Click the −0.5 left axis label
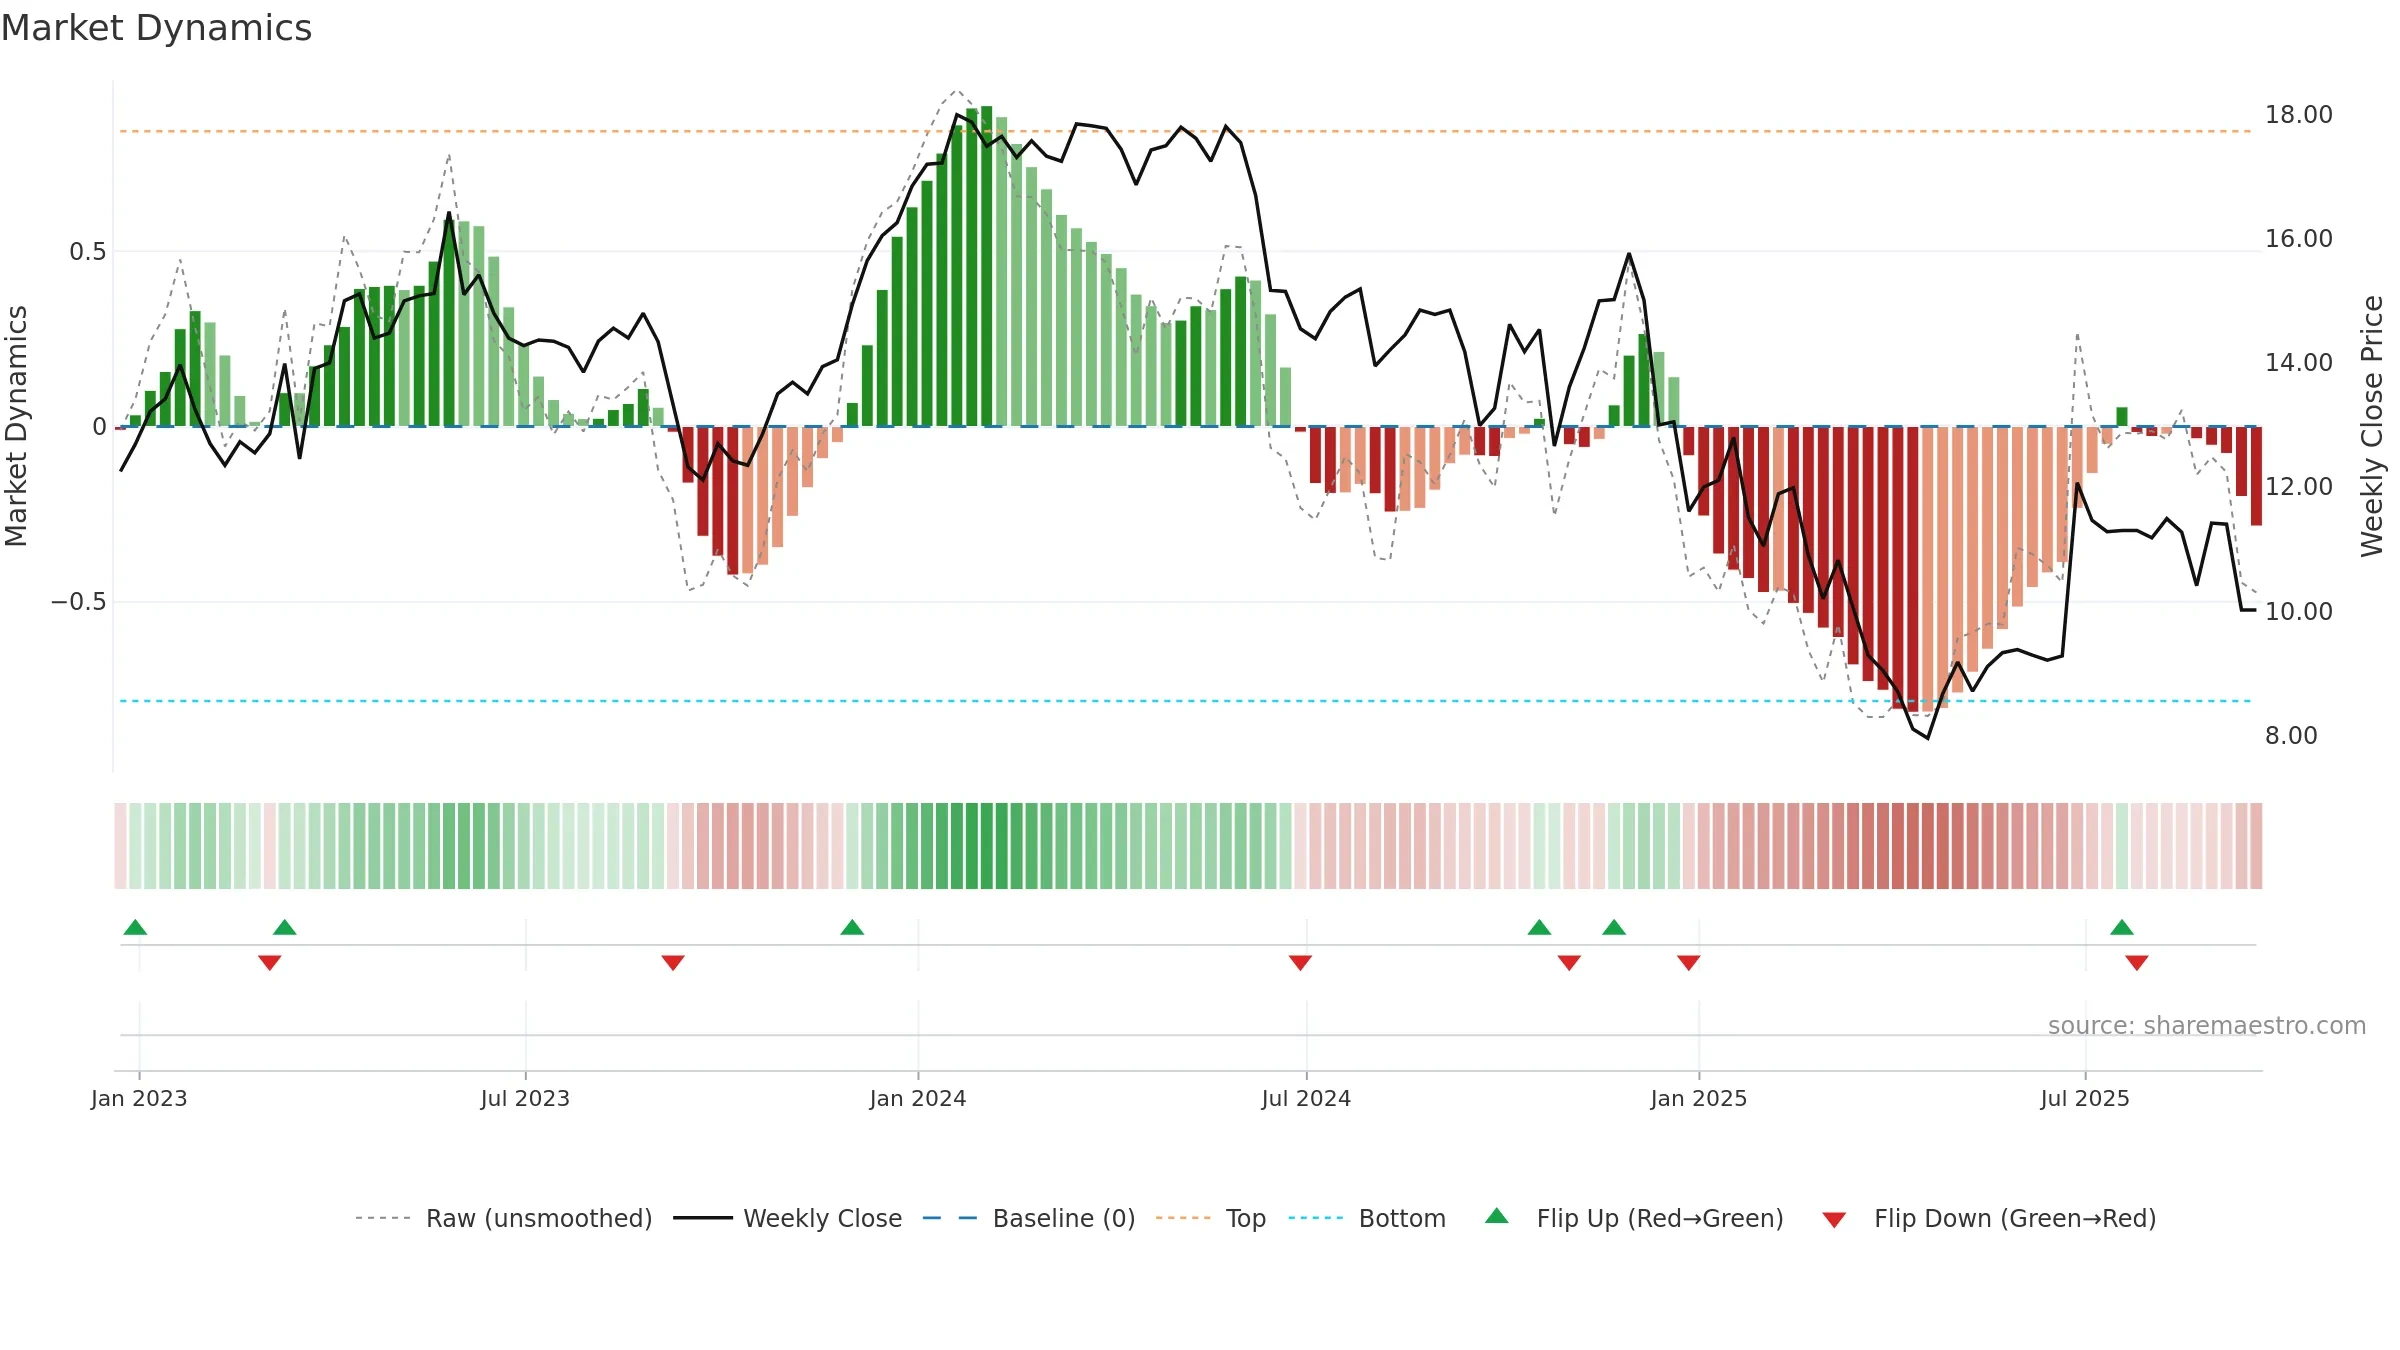Viewport: 2400px width, 1350px height. (79, 602)
